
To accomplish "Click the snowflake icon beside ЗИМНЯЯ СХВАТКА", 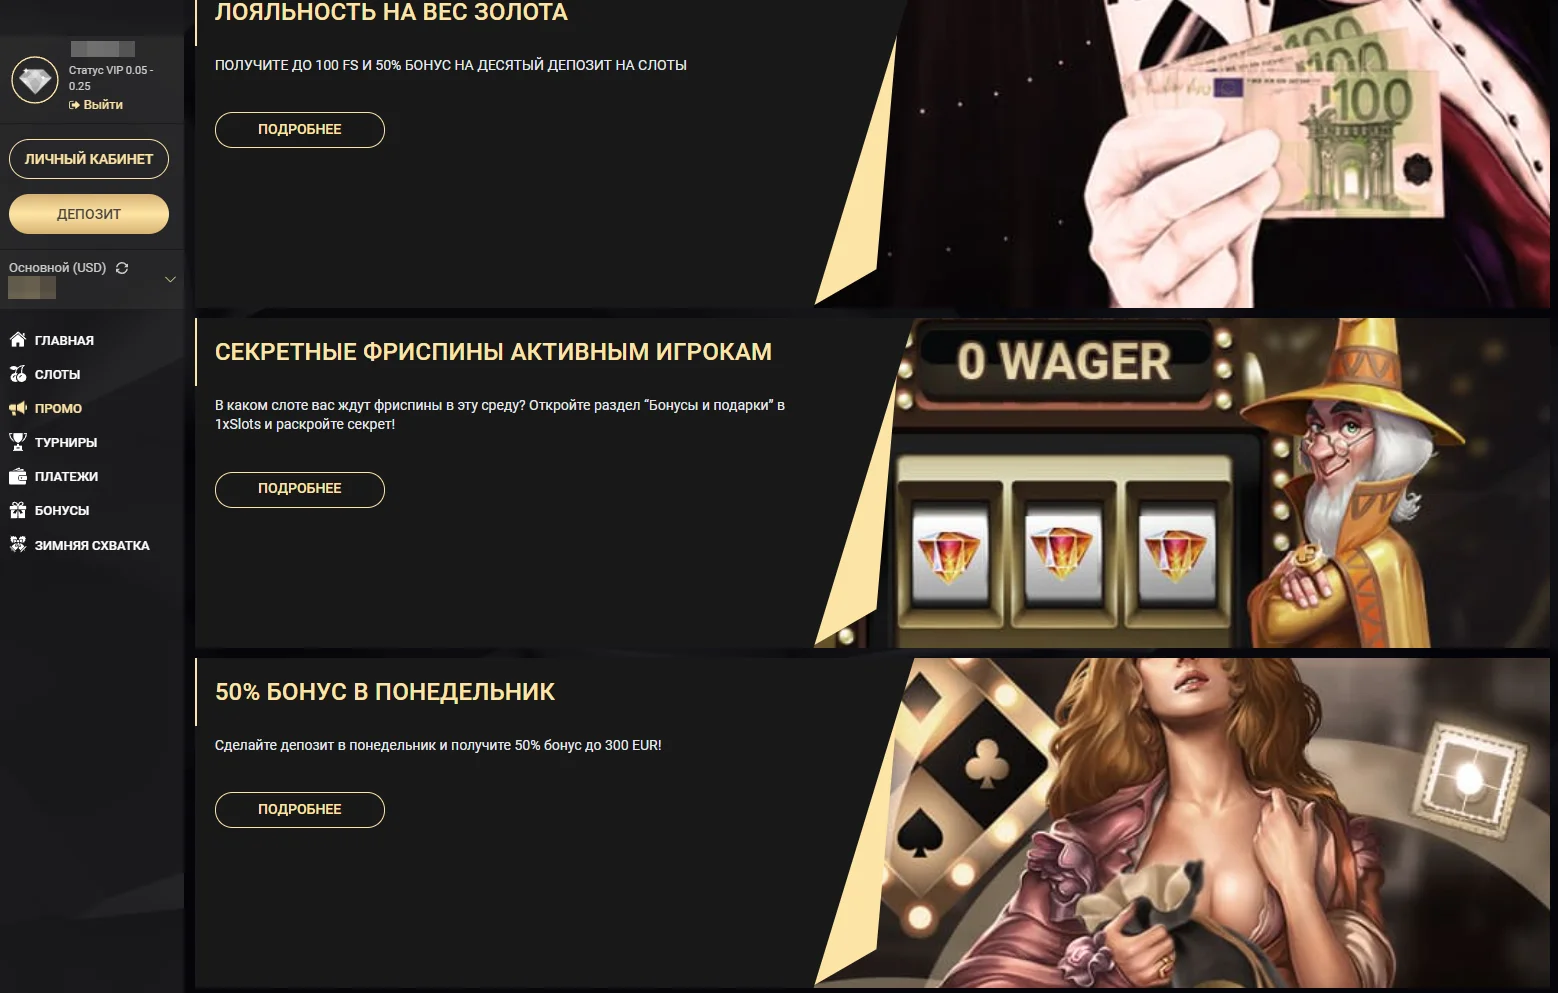I will (x=18, y=544).
